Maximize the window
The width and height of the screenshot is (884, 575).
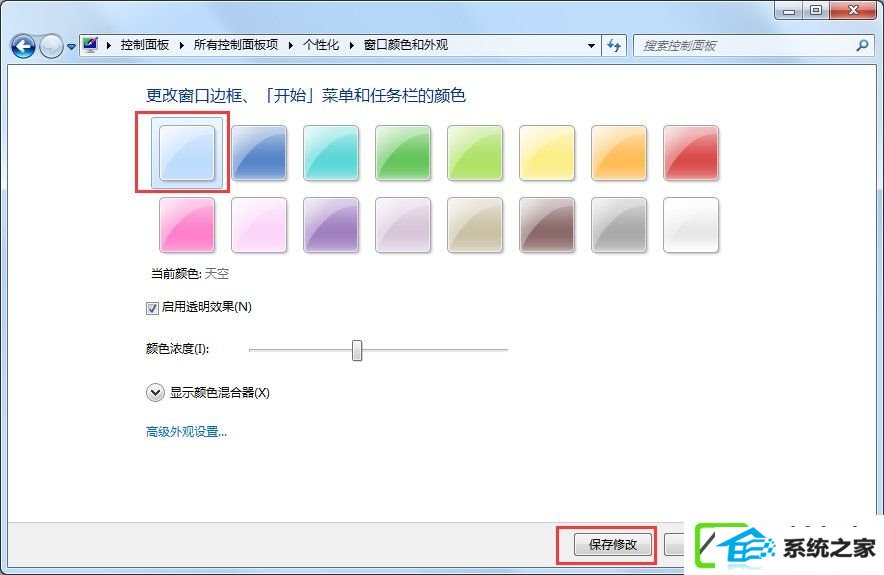(x=816, y=11)
